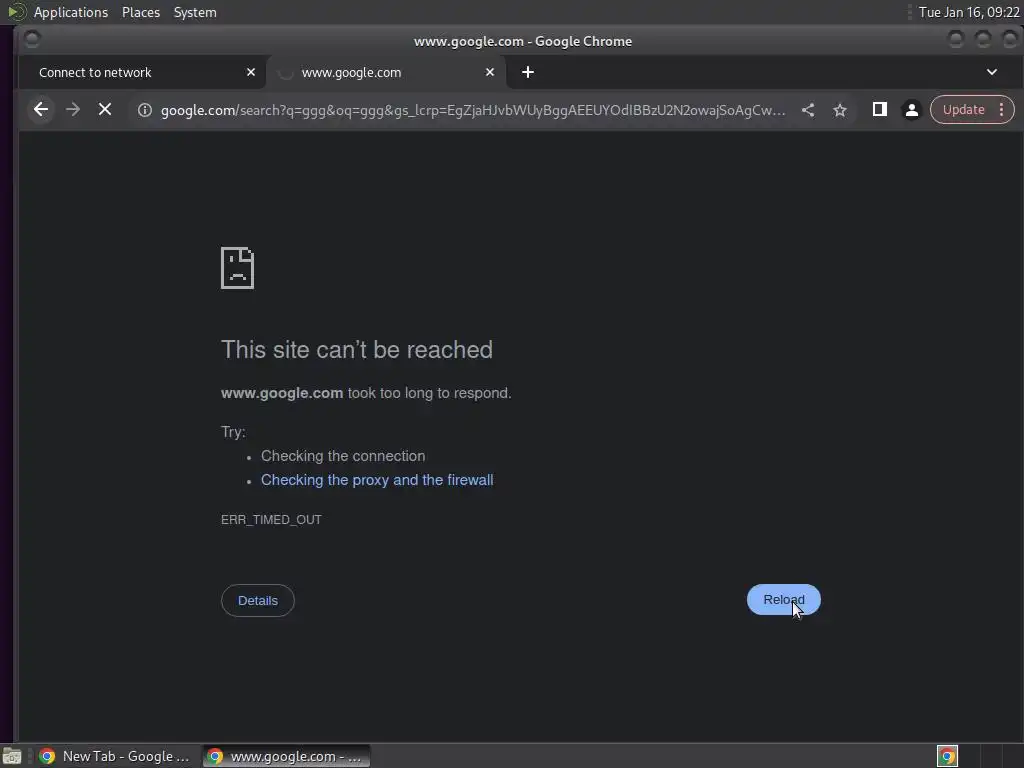
Task: Switch to the Connect to network tab
Action: click(x=142, y=72)
